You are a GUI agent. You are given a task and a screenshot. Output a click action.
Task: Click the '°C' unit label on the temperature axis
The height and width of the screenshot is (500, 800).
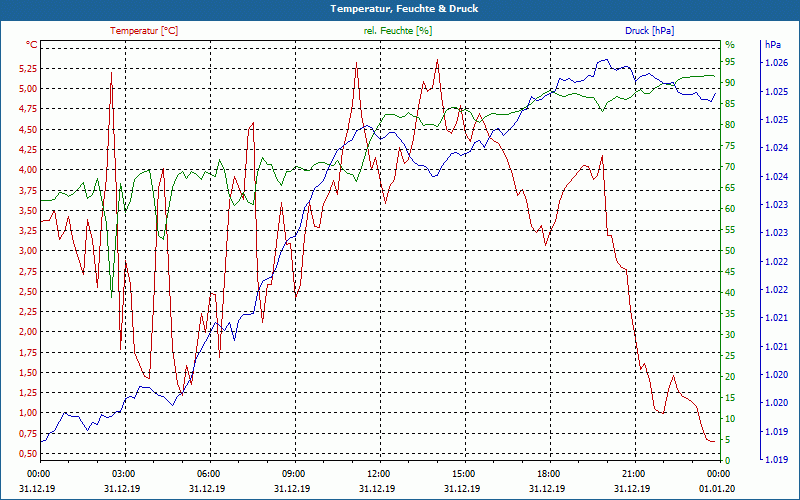(32, 45)
